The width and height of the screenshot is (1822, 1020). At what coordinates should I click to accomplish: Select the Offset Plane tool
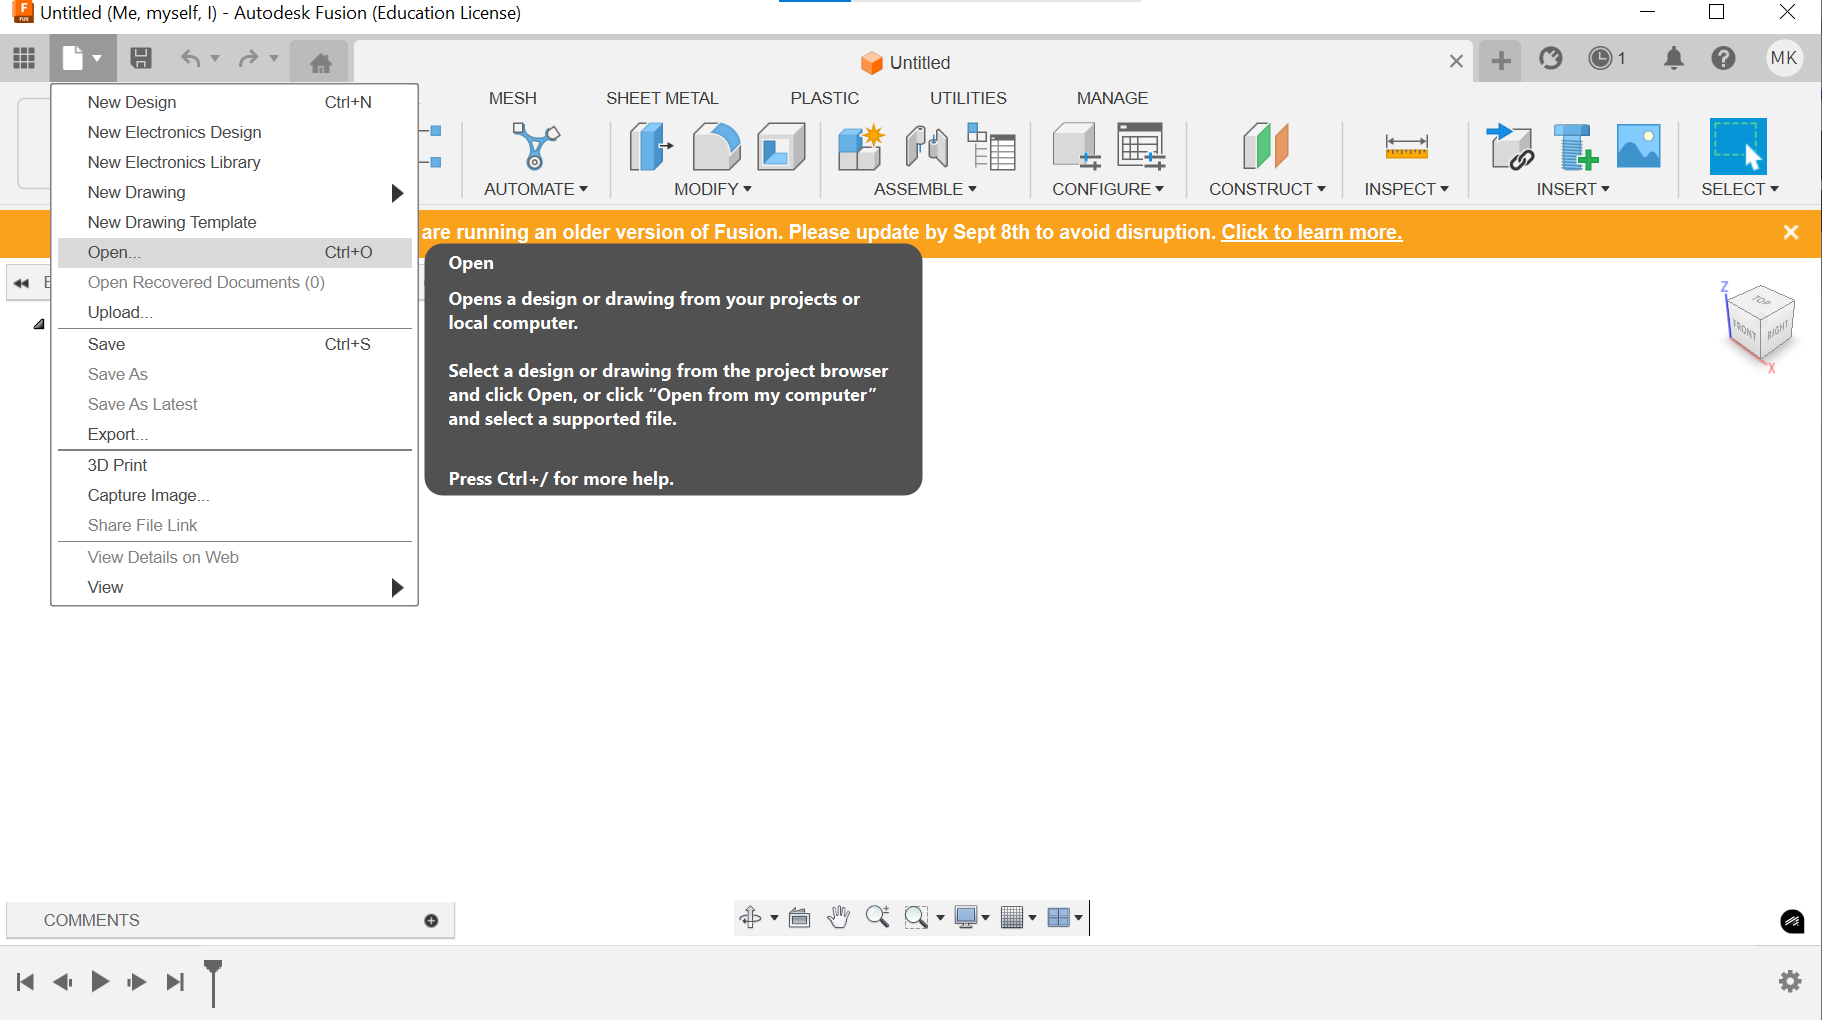(1265, 146)
